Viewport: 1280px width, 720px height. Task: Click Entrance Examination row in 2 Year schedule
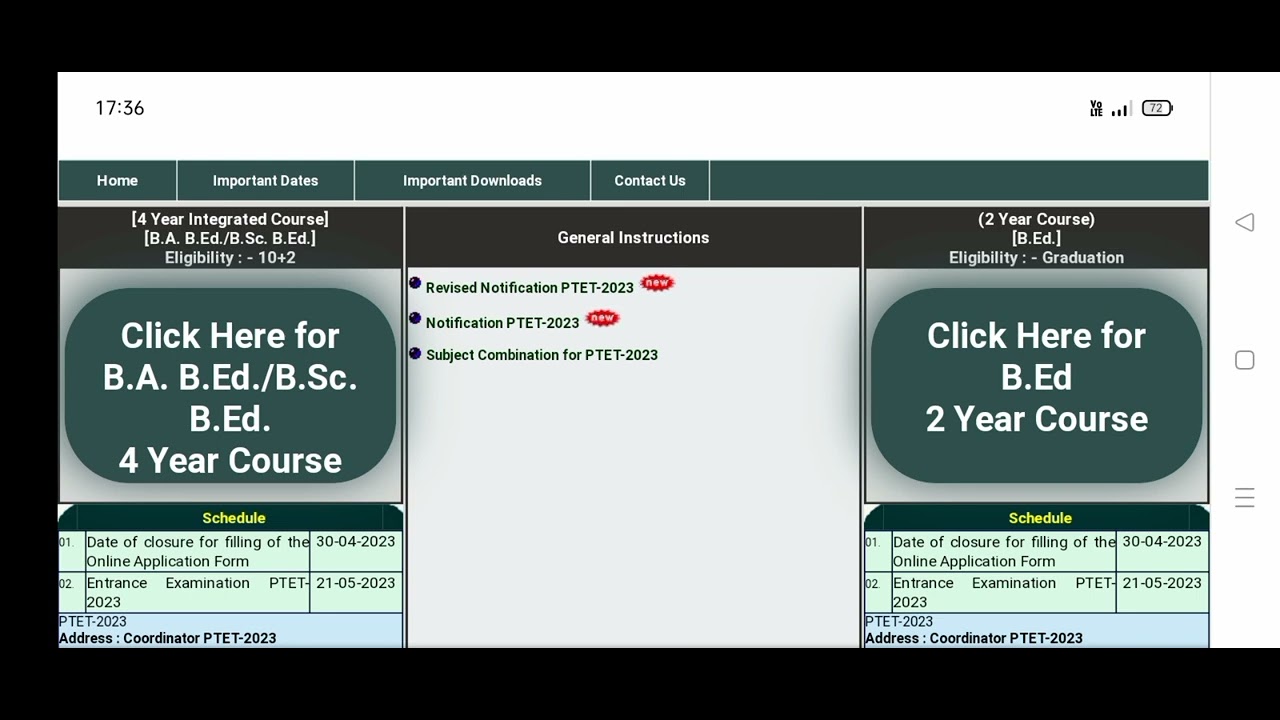1036,592
